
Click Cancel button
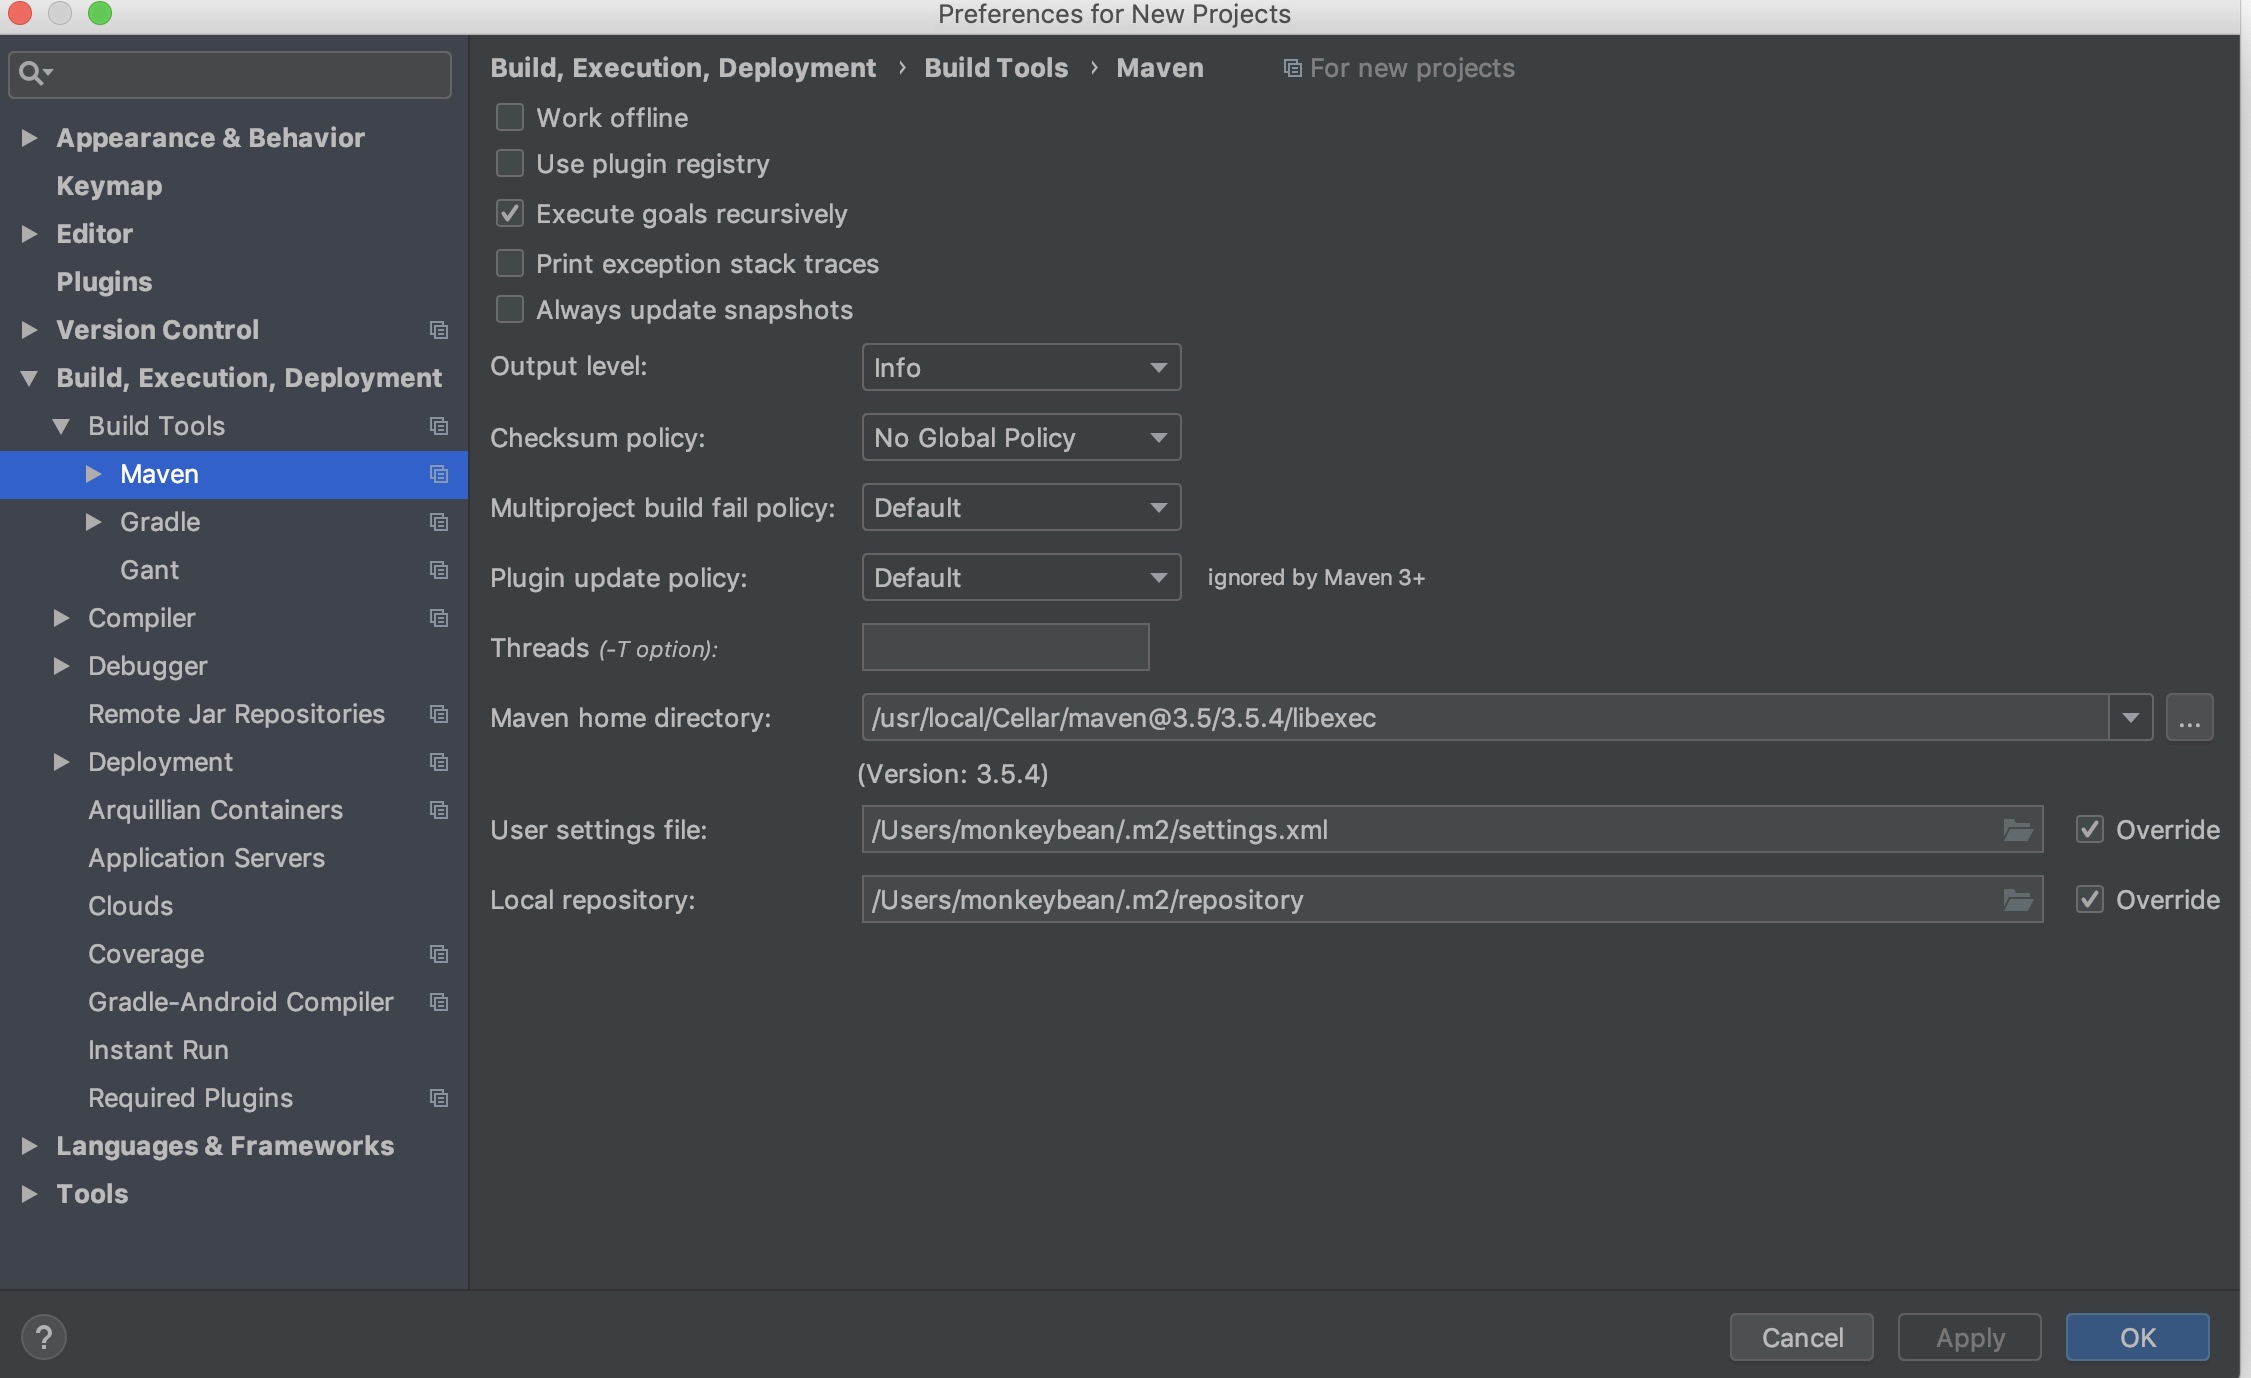pyautogui.click(x=1802, y=1337)
